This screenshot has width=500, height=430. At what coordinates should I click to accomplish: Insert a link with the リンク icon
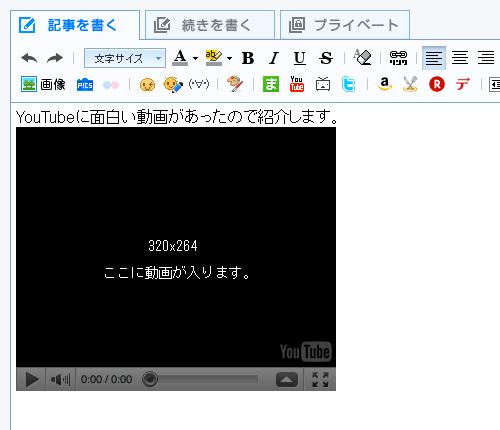point(398,58)
